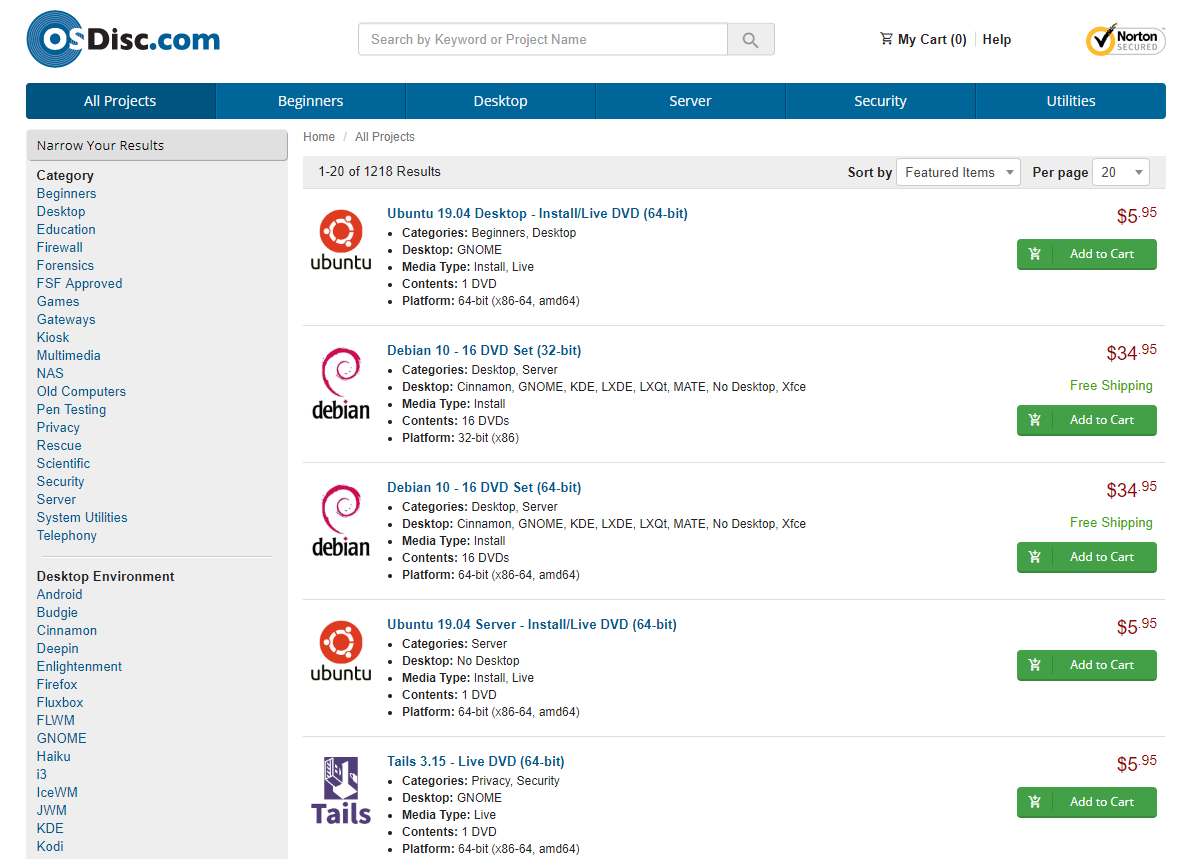
Task: Filter by Fluxbox desktop environment
Action: pos(60,702)
